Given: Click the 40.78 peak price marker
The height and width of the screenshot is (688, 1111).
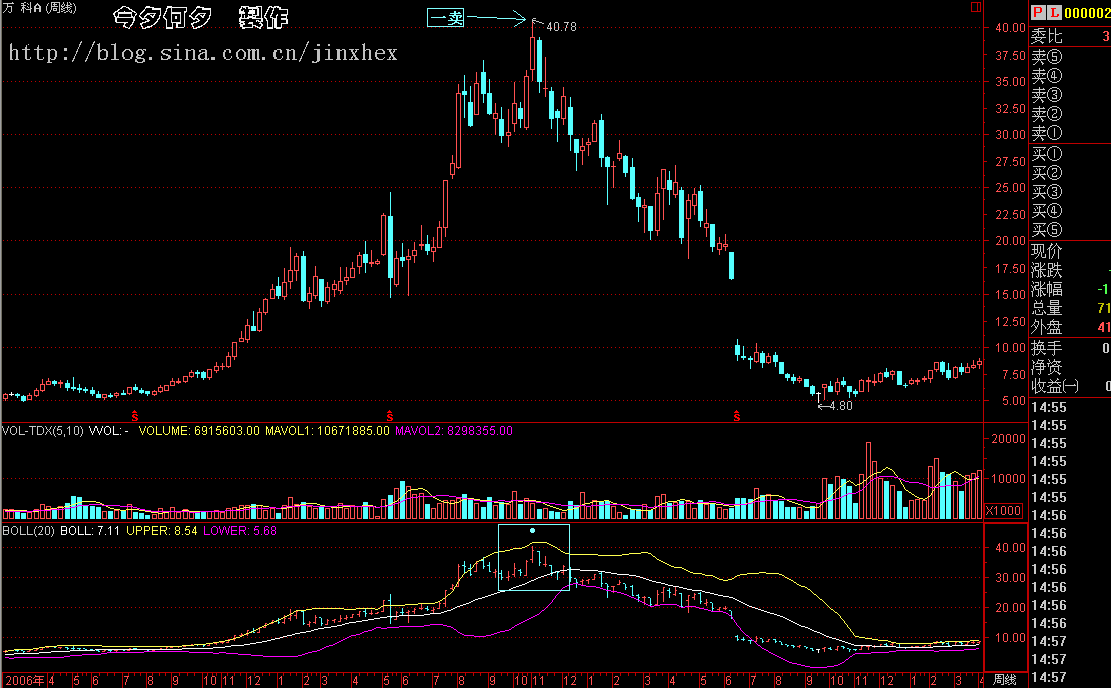Looking at the screenshot, I should pyautogui.click(x=560, y=27).
